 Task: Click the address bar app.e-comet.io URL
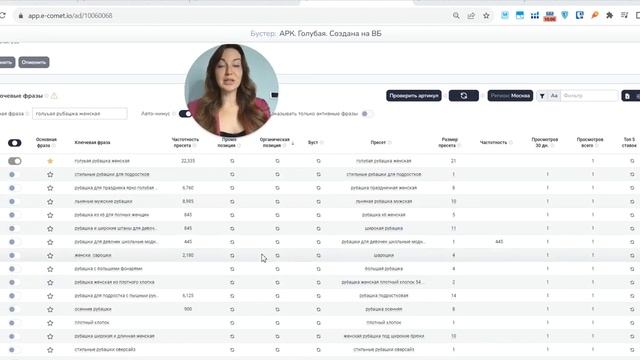coord(70,16)
